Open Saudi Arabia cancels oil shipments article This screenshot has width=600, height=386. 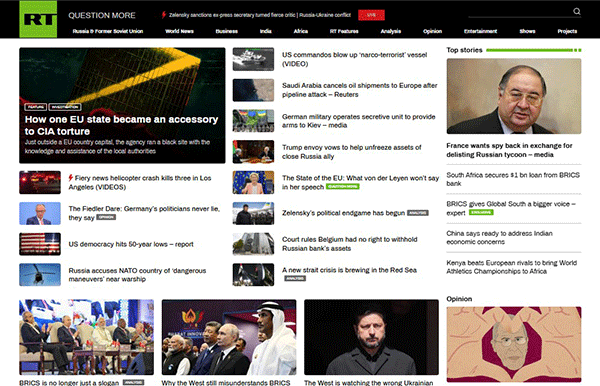tap(359, 90)
